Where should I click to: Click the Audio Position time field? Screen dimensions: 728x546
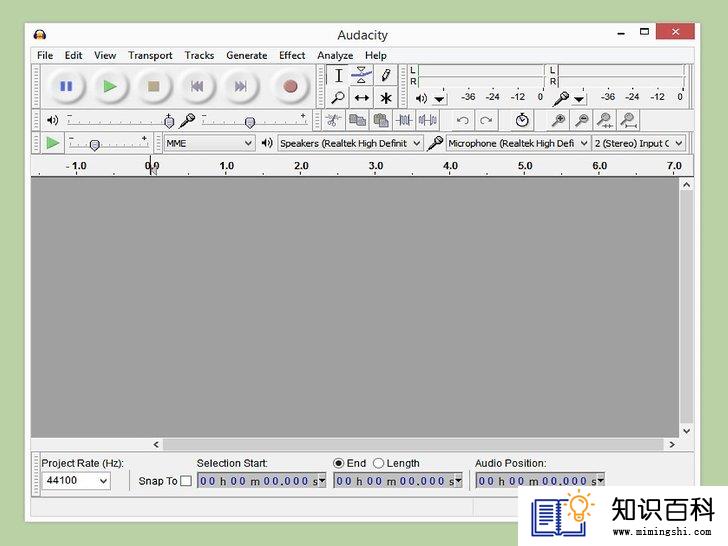540,481
